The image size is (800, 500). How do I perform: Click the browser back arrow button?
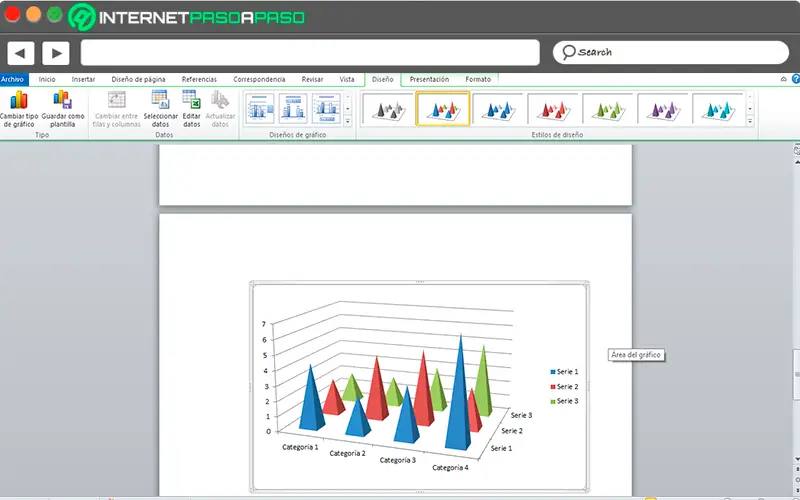pyautogui.click(x=20, y=53)
